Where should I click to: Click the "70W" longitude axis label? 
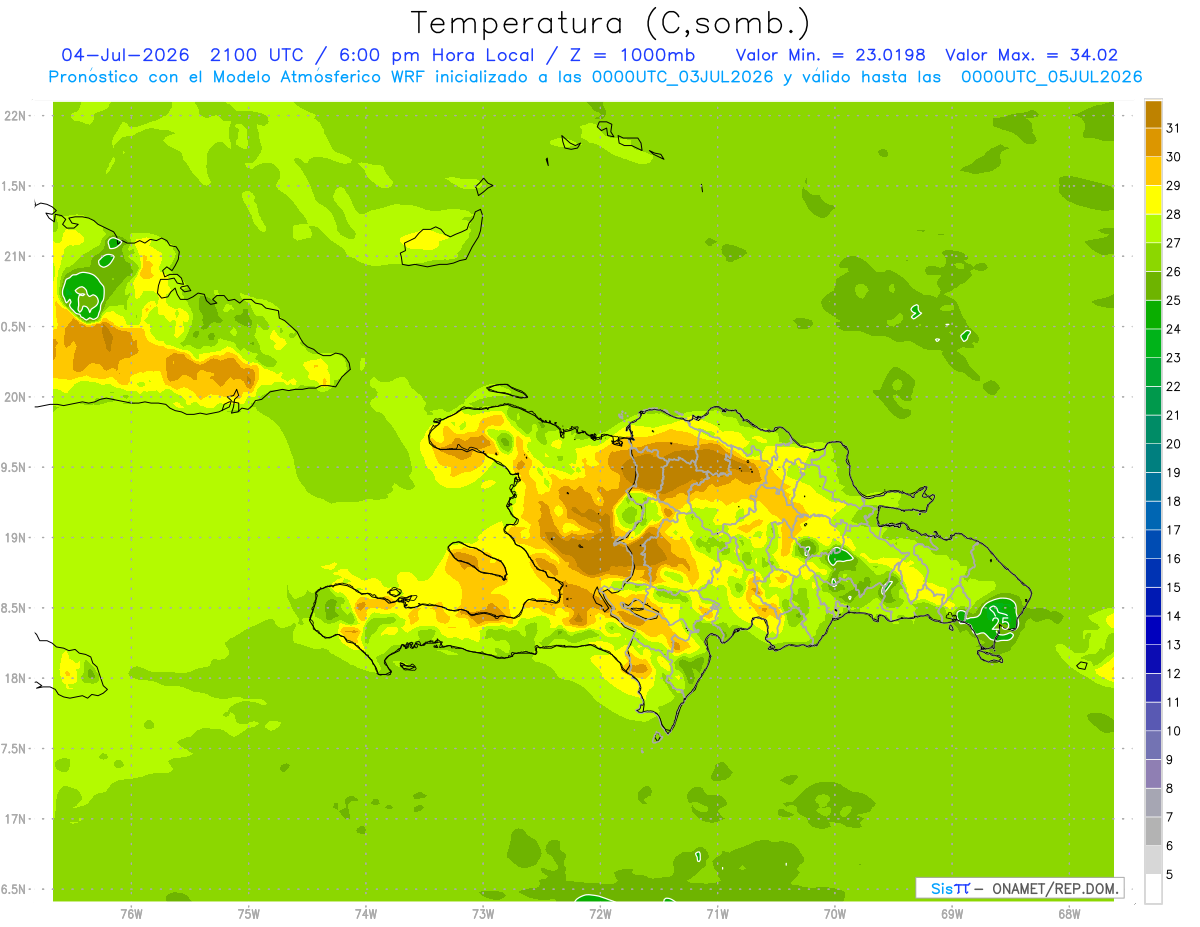[x=835, y=914]
